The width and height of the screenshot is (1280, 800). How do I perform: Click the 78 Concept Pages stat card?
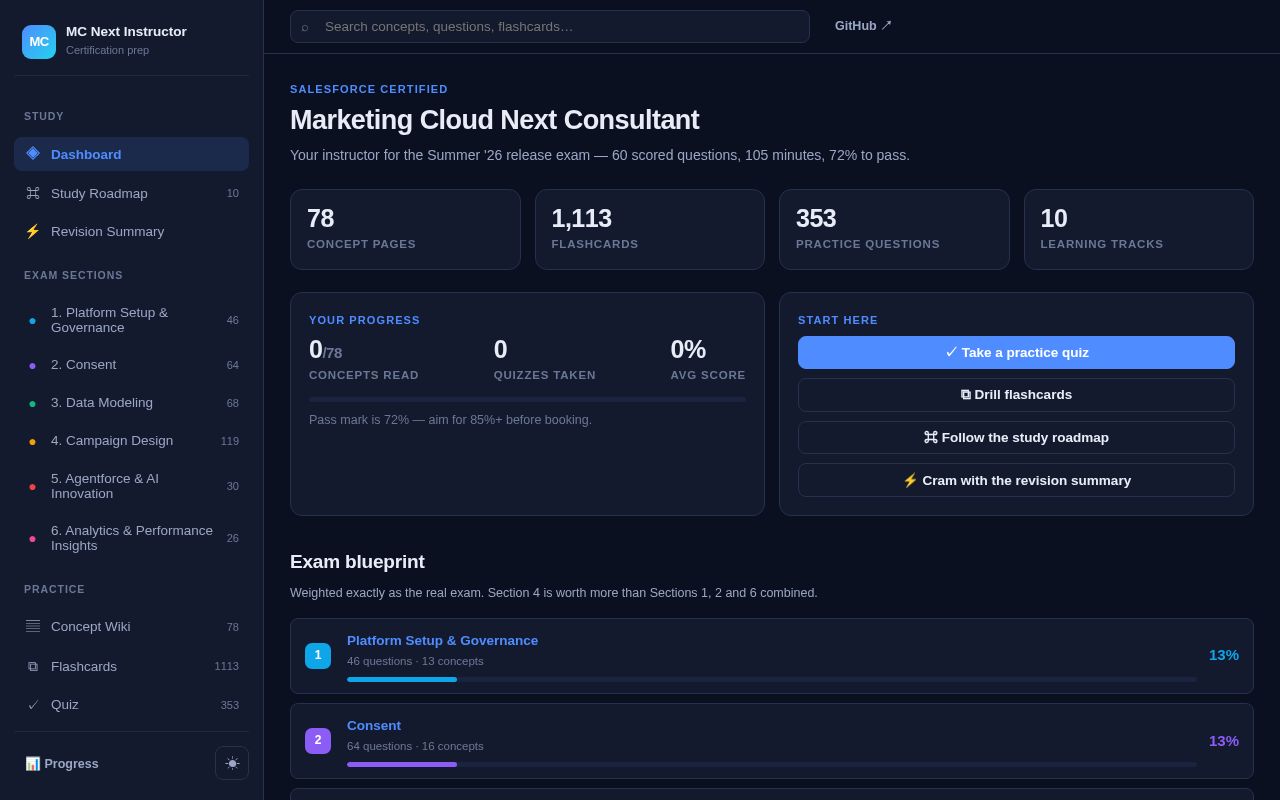click(405, 230)
